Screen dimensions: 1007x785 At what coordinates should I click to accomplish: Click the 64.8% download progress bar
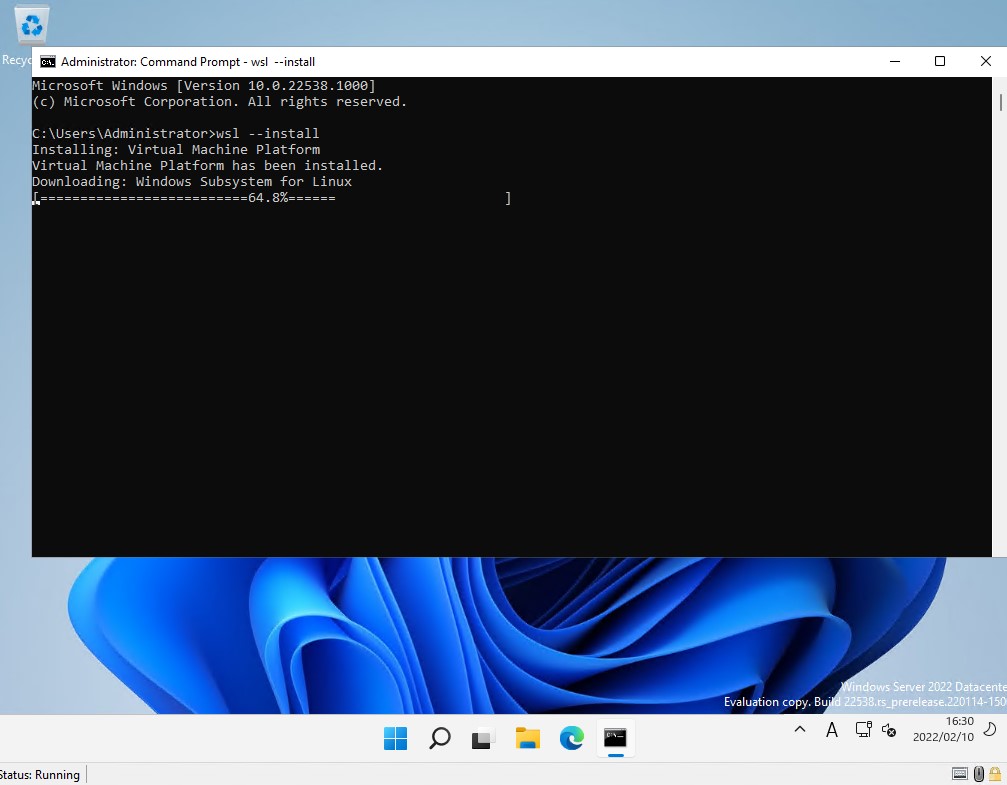click(272, 198)
